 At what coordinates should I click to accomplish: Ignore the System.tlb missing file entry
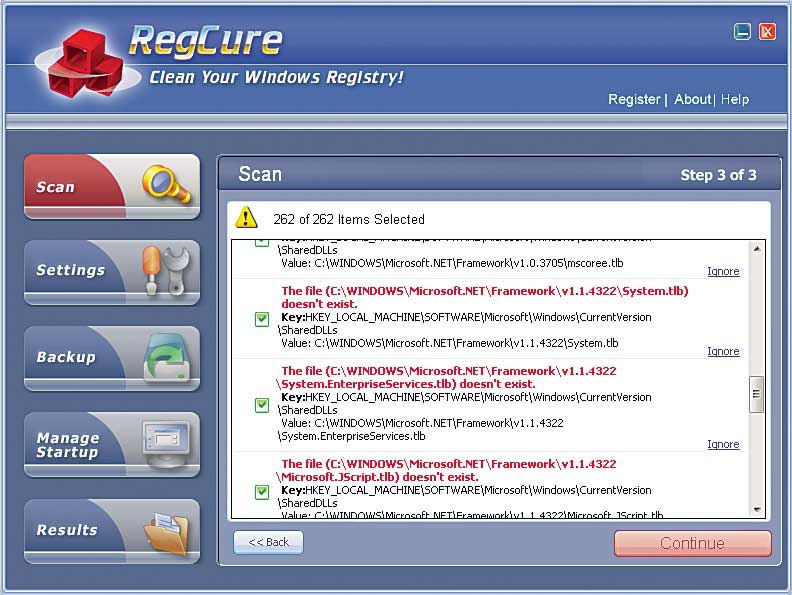pyautogui.click(x=723, y=351)
